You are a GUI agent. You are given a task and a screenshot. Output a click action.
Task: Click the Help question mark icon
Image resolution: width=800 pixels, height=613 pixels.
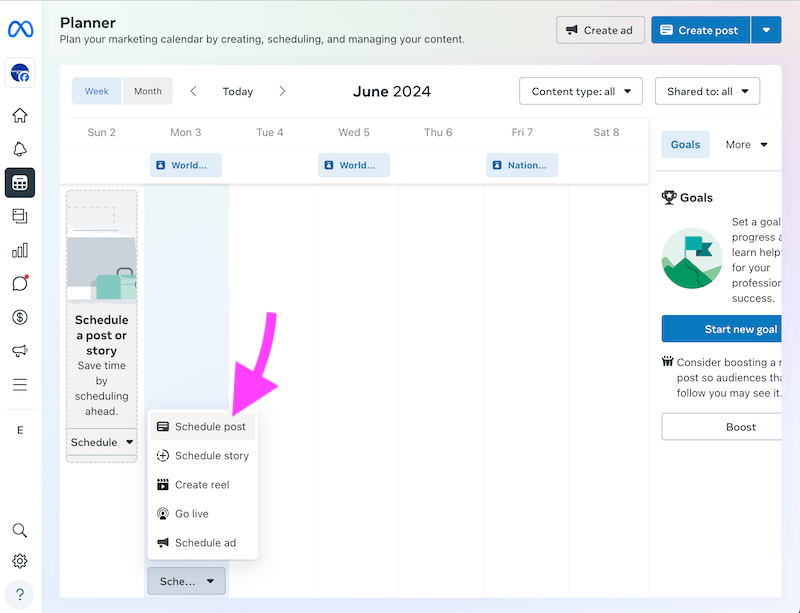pyautogui.click(x=20, y=593)
